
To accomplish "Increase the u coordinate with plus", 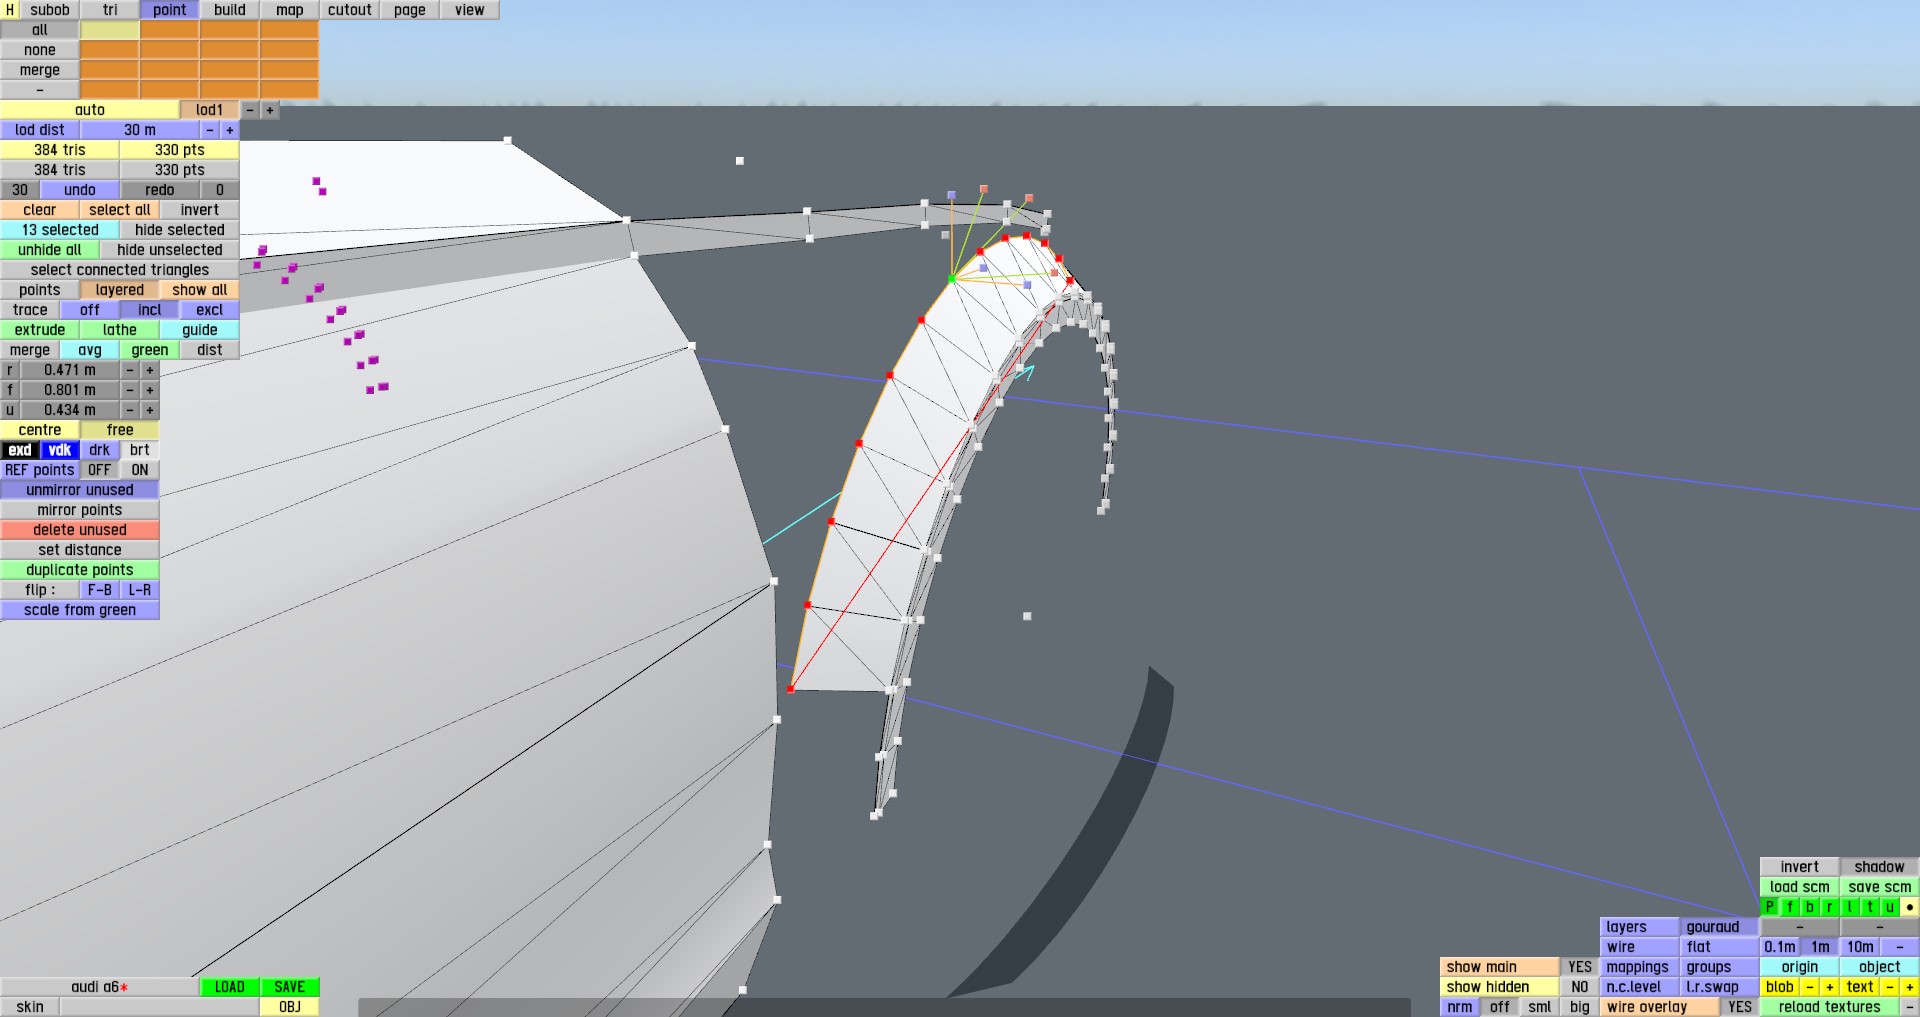I will [x=150, y=410].
